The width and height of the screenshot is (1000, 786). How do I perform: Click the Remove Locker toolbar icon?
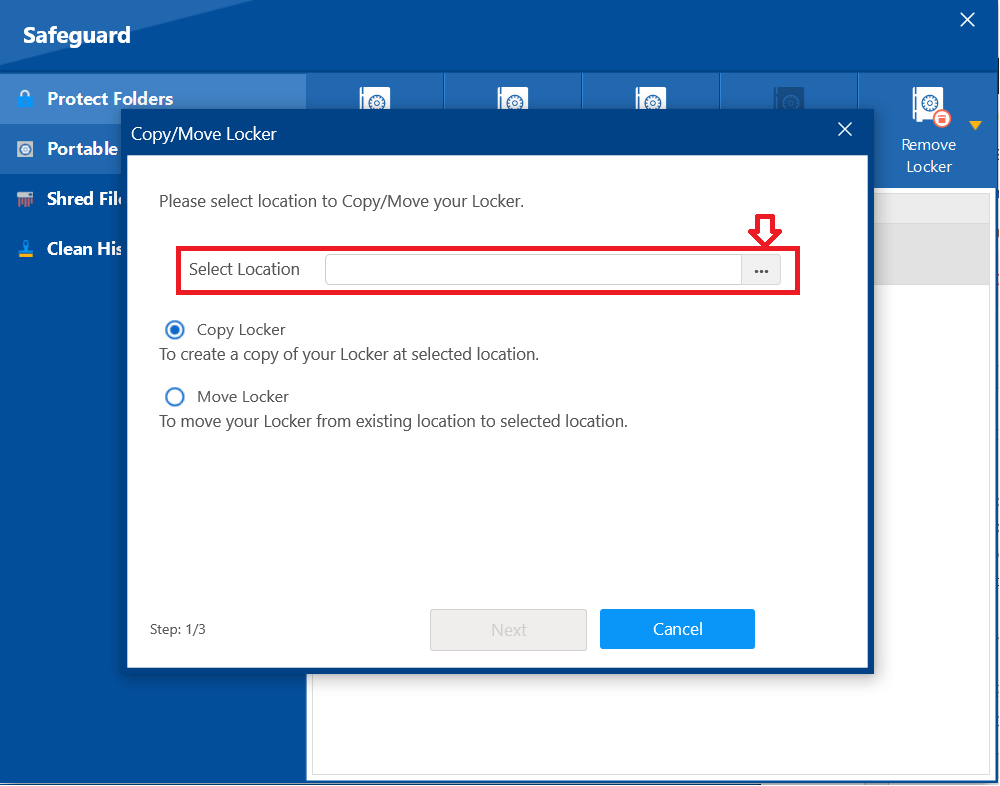tap(930, 106)
